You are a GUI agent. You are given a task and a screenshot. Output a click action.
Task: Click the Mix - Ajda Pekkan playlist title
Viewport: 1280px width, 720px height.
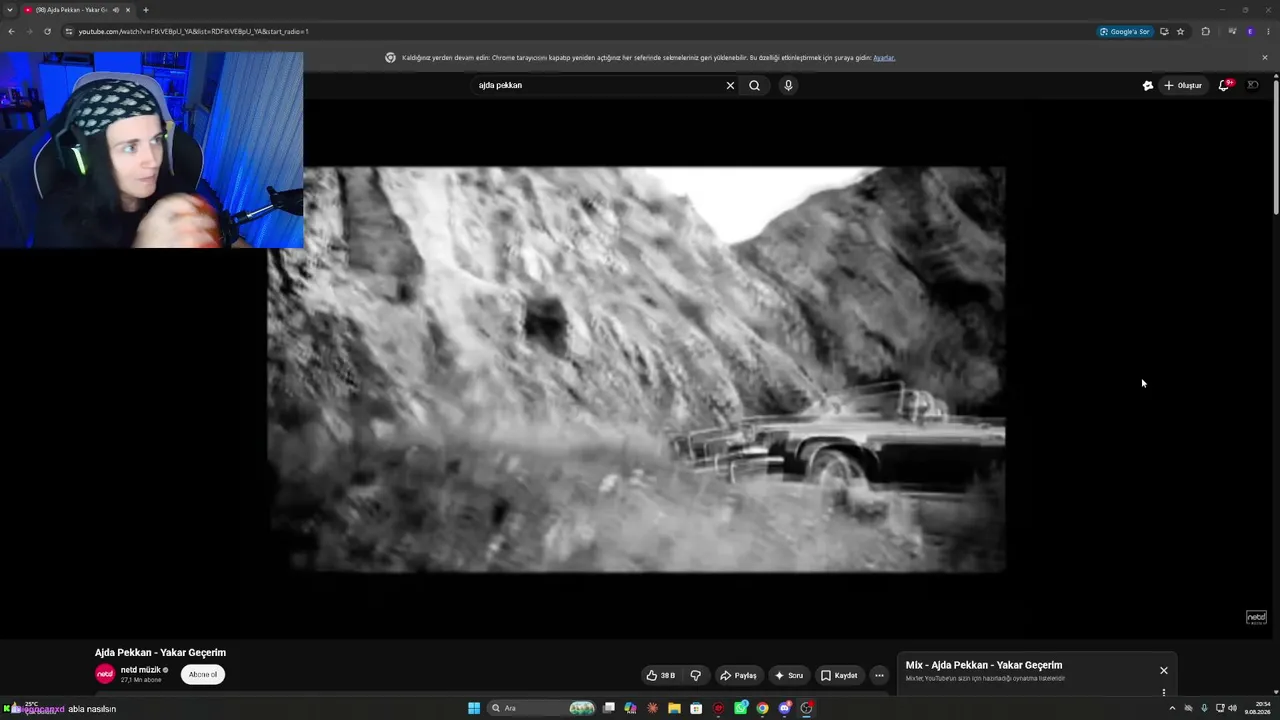[984, 665]
